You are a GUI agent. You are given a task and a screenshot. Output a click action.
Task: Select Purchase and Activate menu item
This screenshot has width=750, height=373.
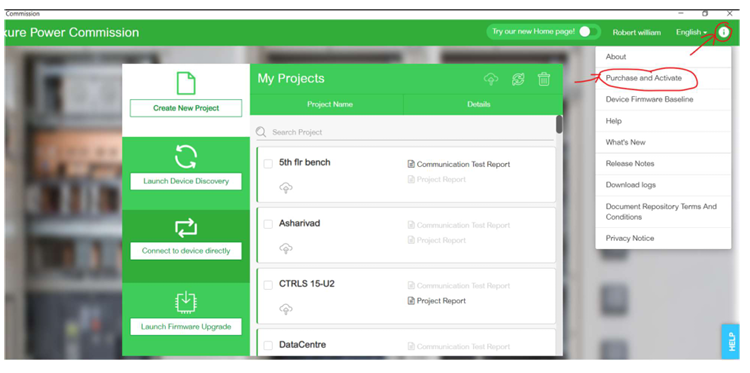663,78
